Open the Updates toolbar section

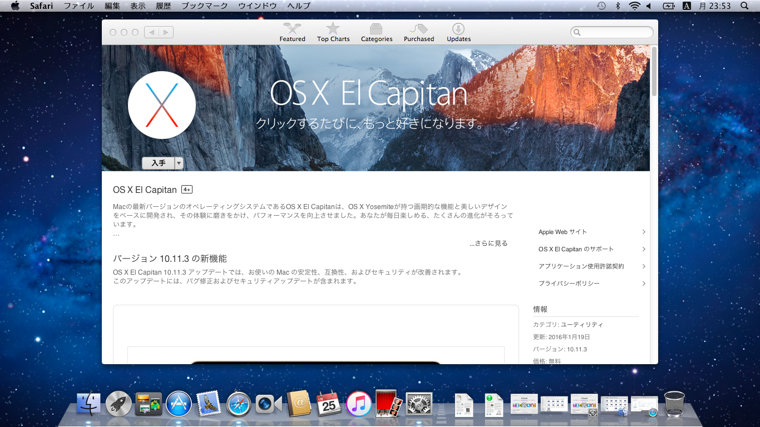point(458,32)
